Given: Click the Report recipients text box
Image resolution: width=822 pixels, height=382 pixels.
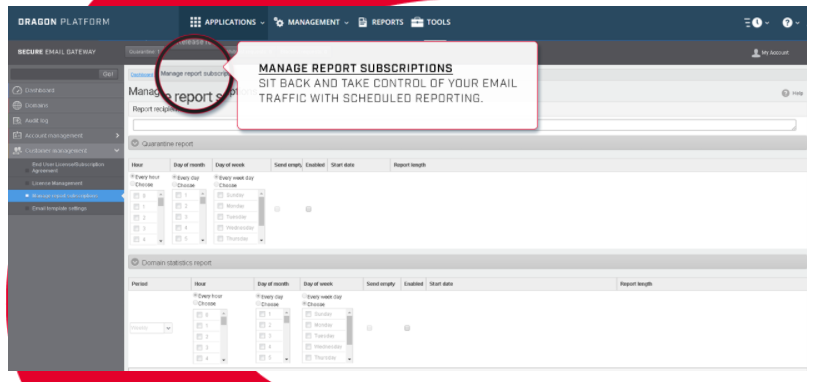Looking at the screenshot, I should pyautogui.click(x=464, y=125).
